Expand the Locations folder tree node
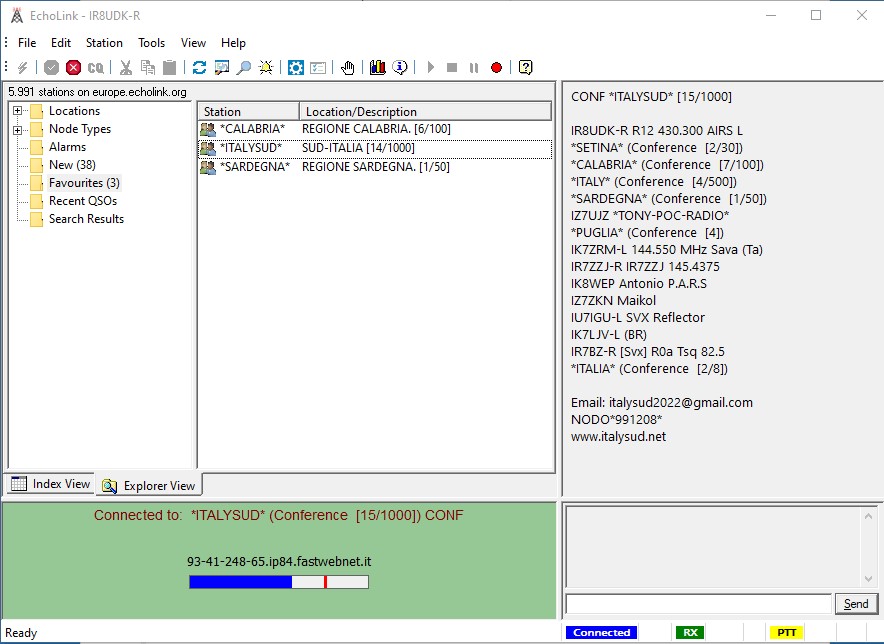This screenshot has height=644, width=884. 17,111
